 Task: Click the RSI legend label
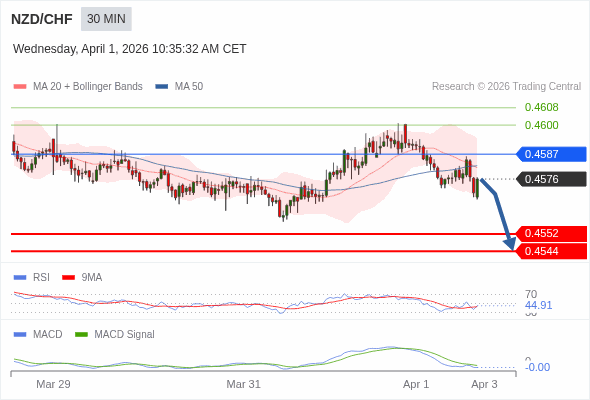41,278
